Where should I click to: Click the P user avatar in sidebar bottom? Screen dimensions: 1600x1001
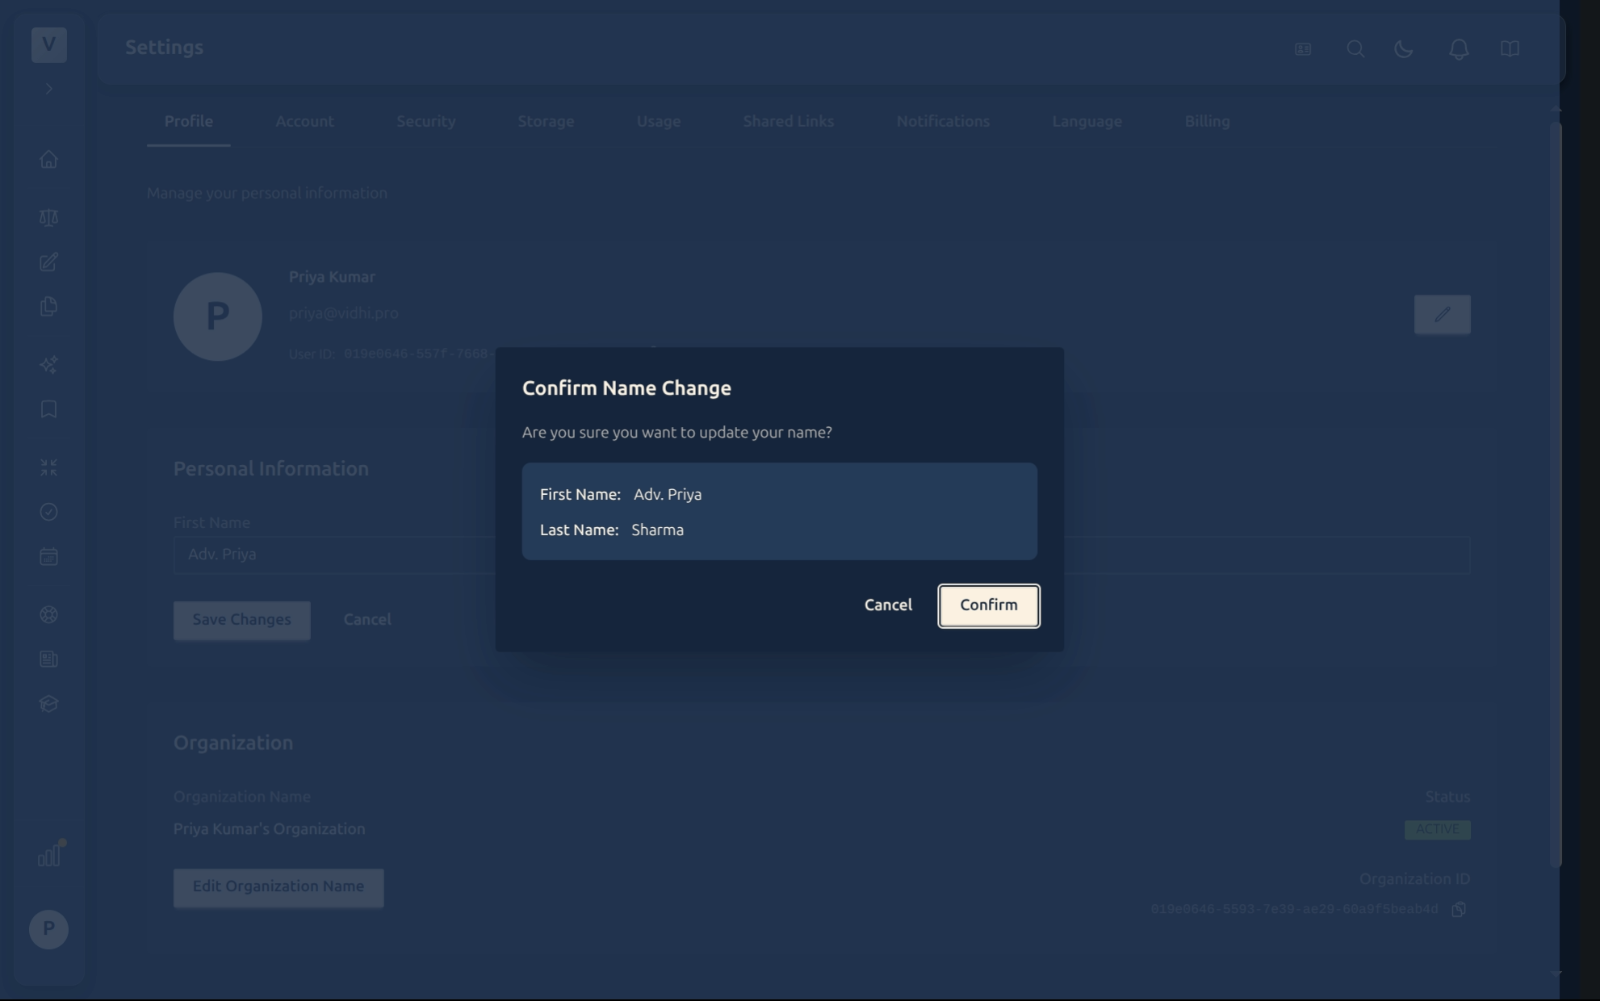point(49,929)
